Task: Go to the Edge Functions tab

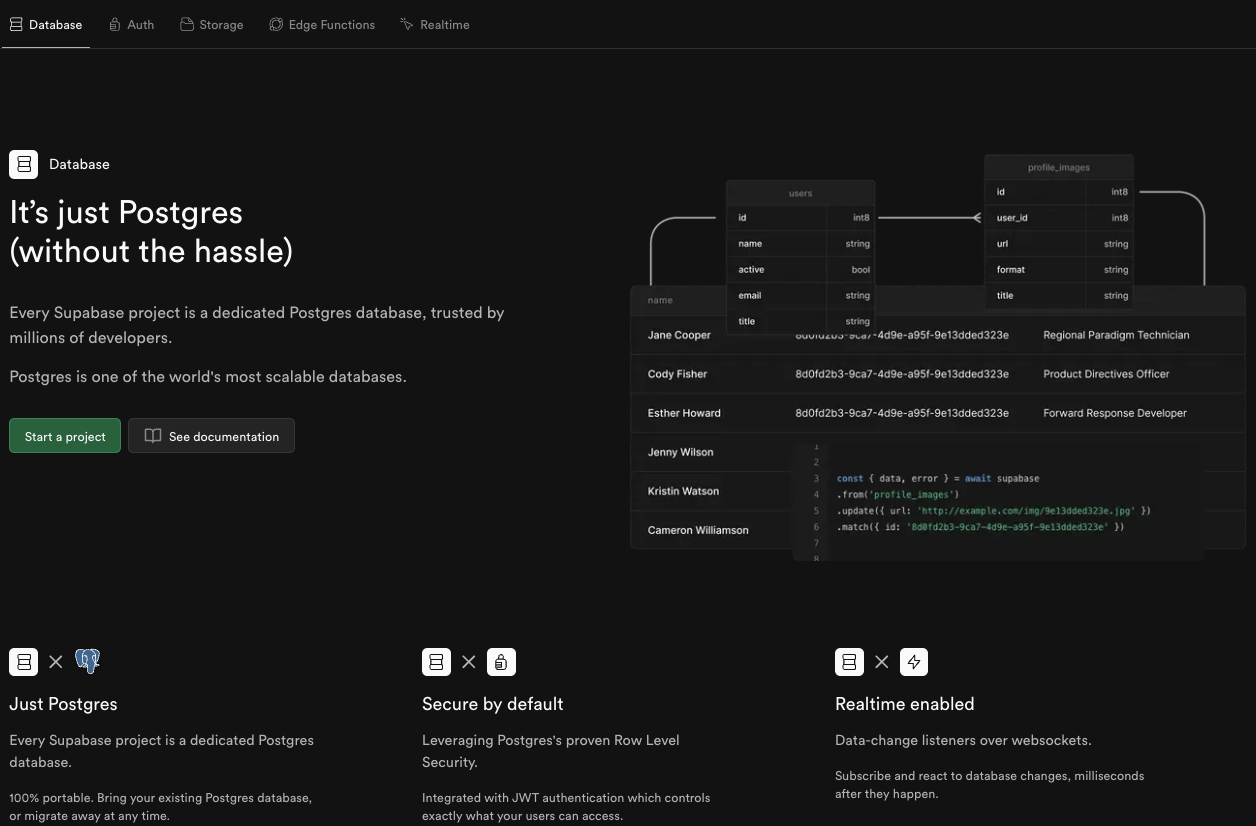Action: tap(322, 24)
